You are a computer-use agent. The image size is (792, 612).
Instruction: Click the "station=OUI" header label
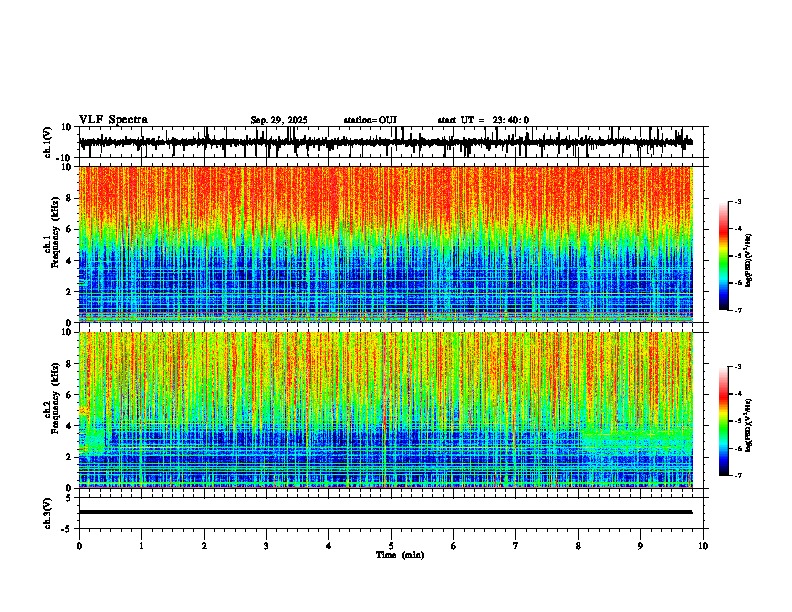click(370, 120)
